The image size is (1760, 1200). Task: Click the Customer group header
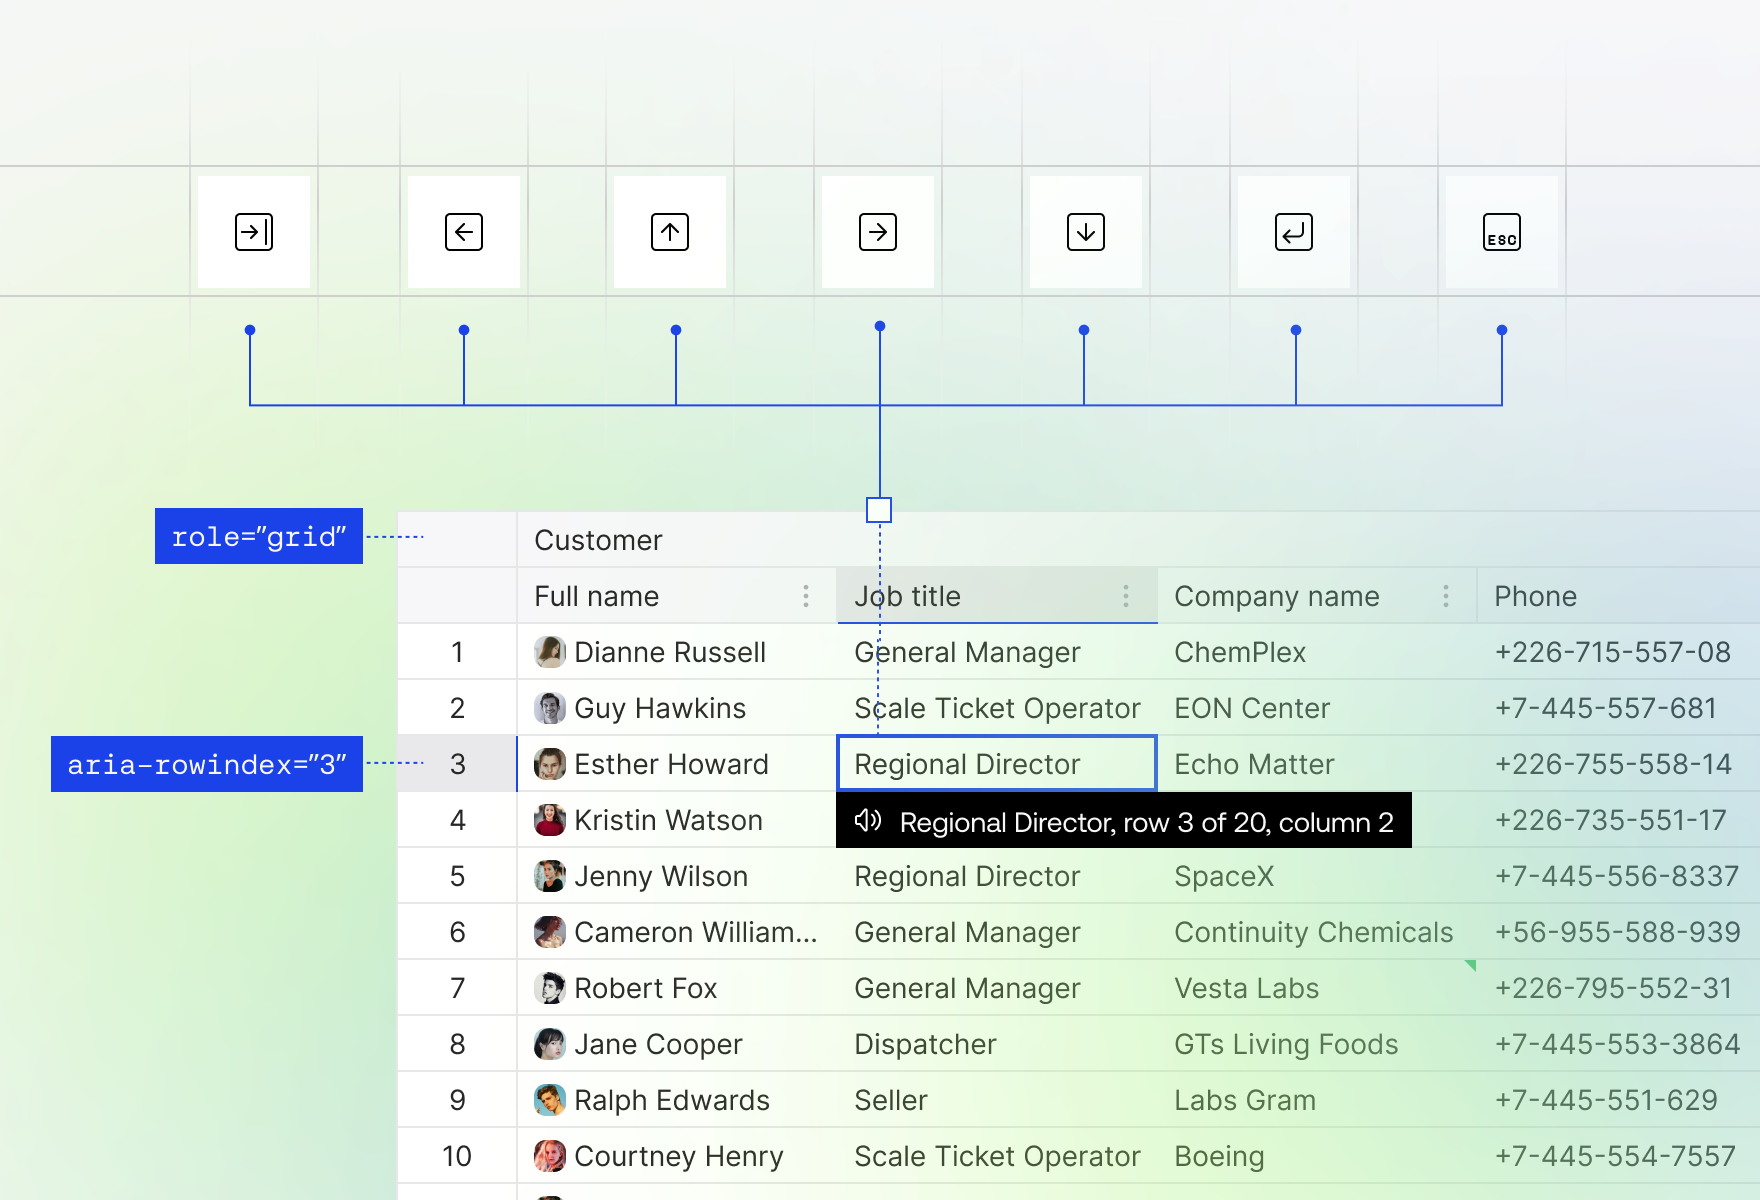(1139, 540)
